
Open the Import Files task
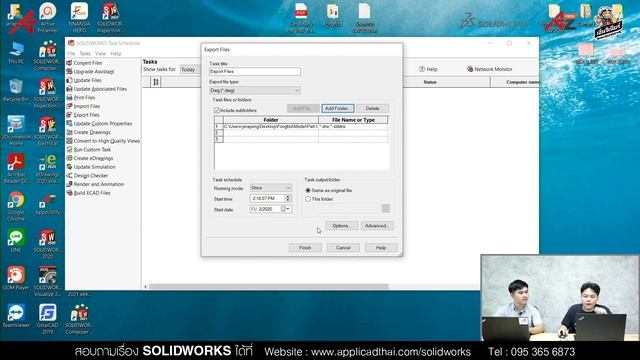point(87,106)
